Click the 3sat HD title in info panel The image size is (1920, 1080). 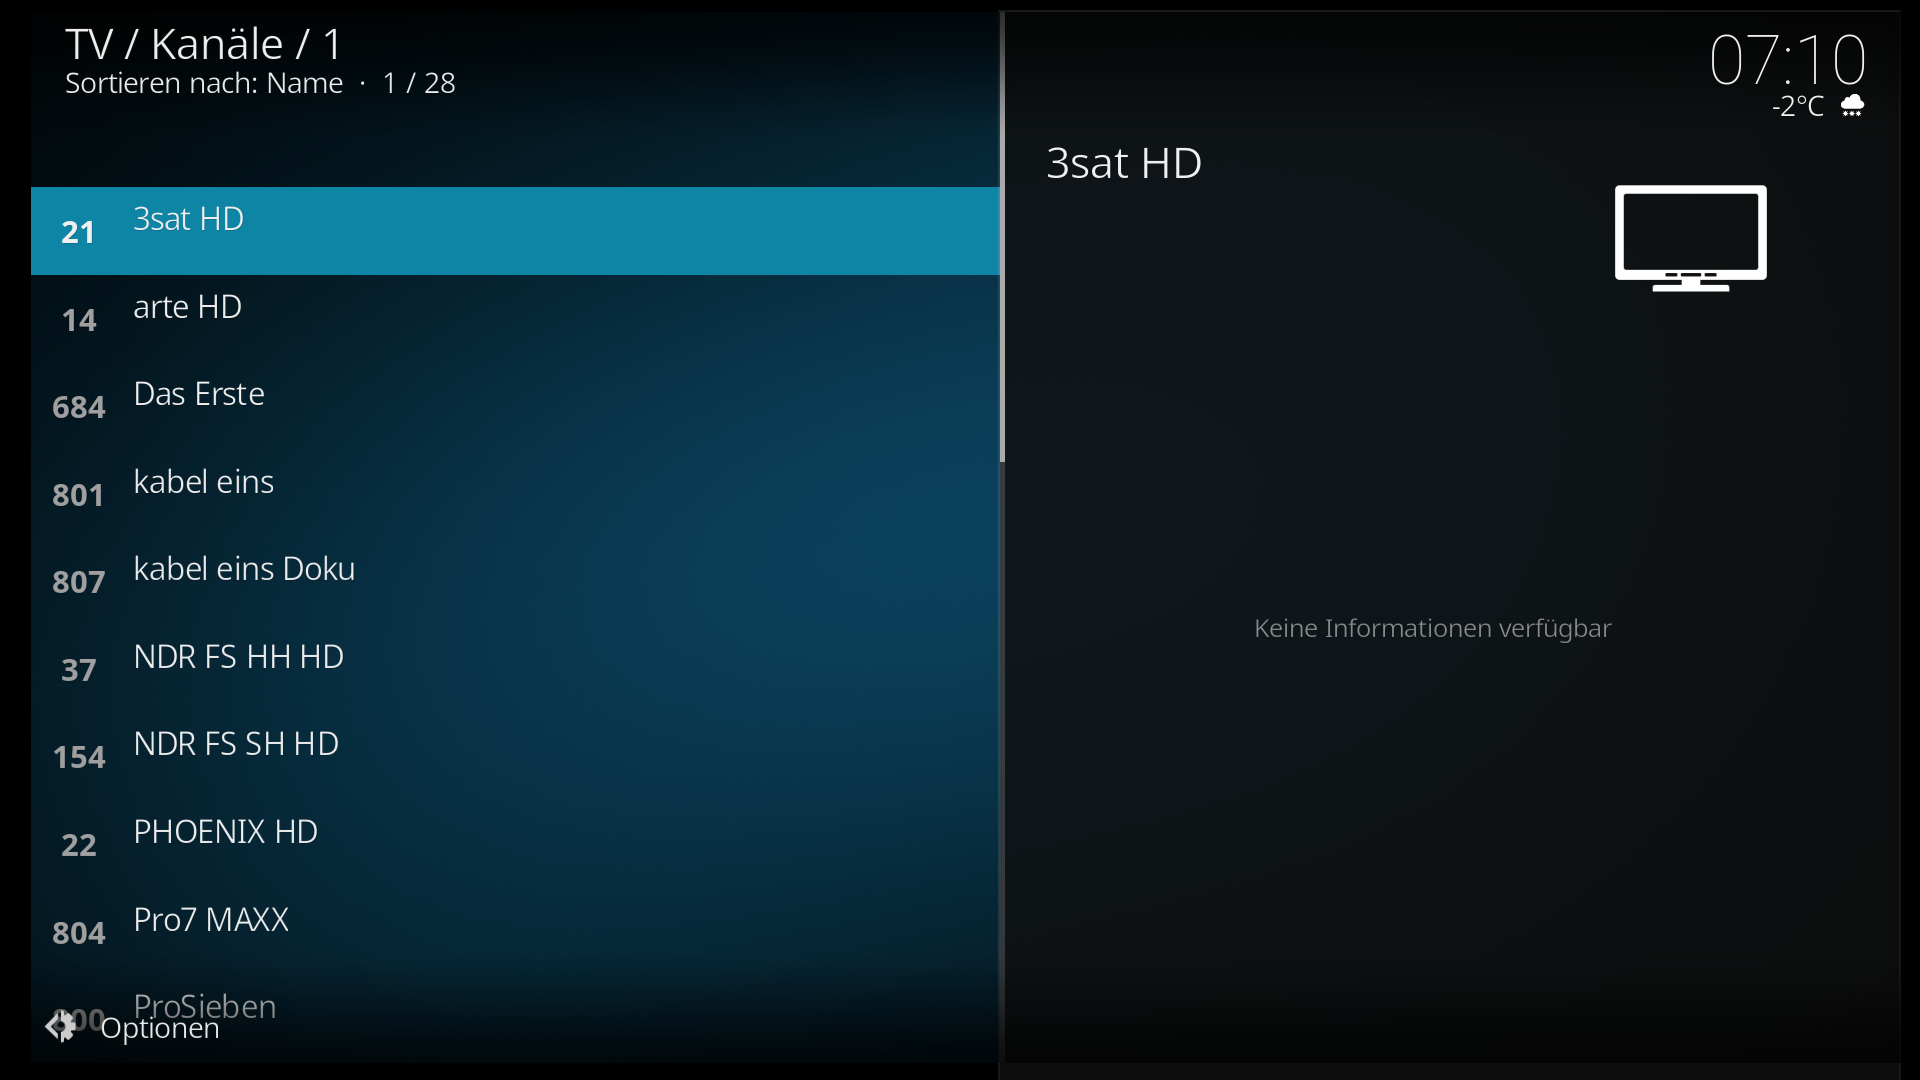pos(1124,163)
